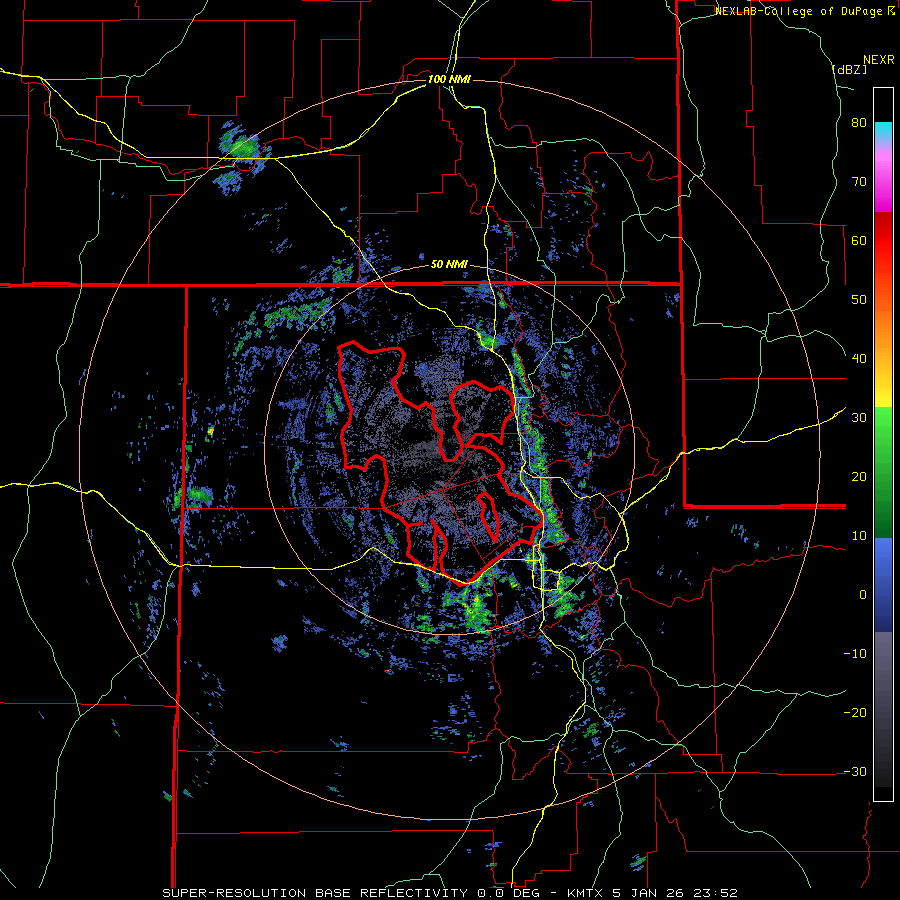Click the NEXR label at the top right

pyautogui.click(x=878, y=60)
